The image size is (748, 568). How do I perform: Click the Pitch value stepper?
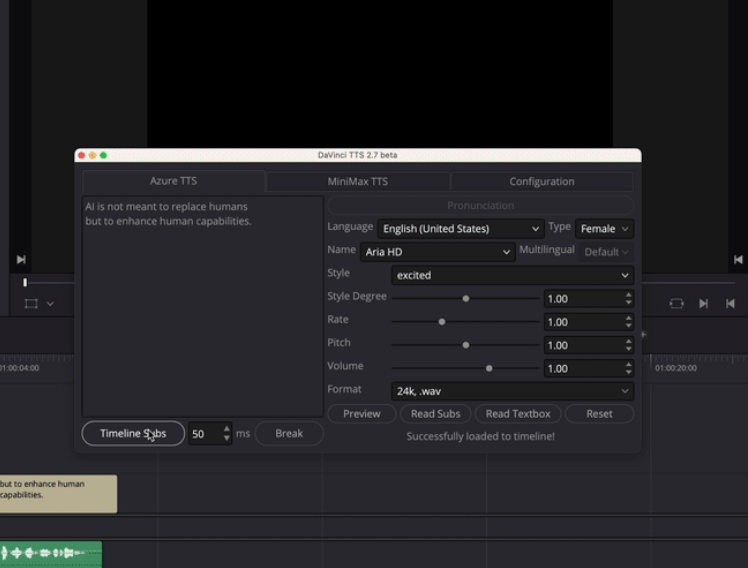coord(628,345)
